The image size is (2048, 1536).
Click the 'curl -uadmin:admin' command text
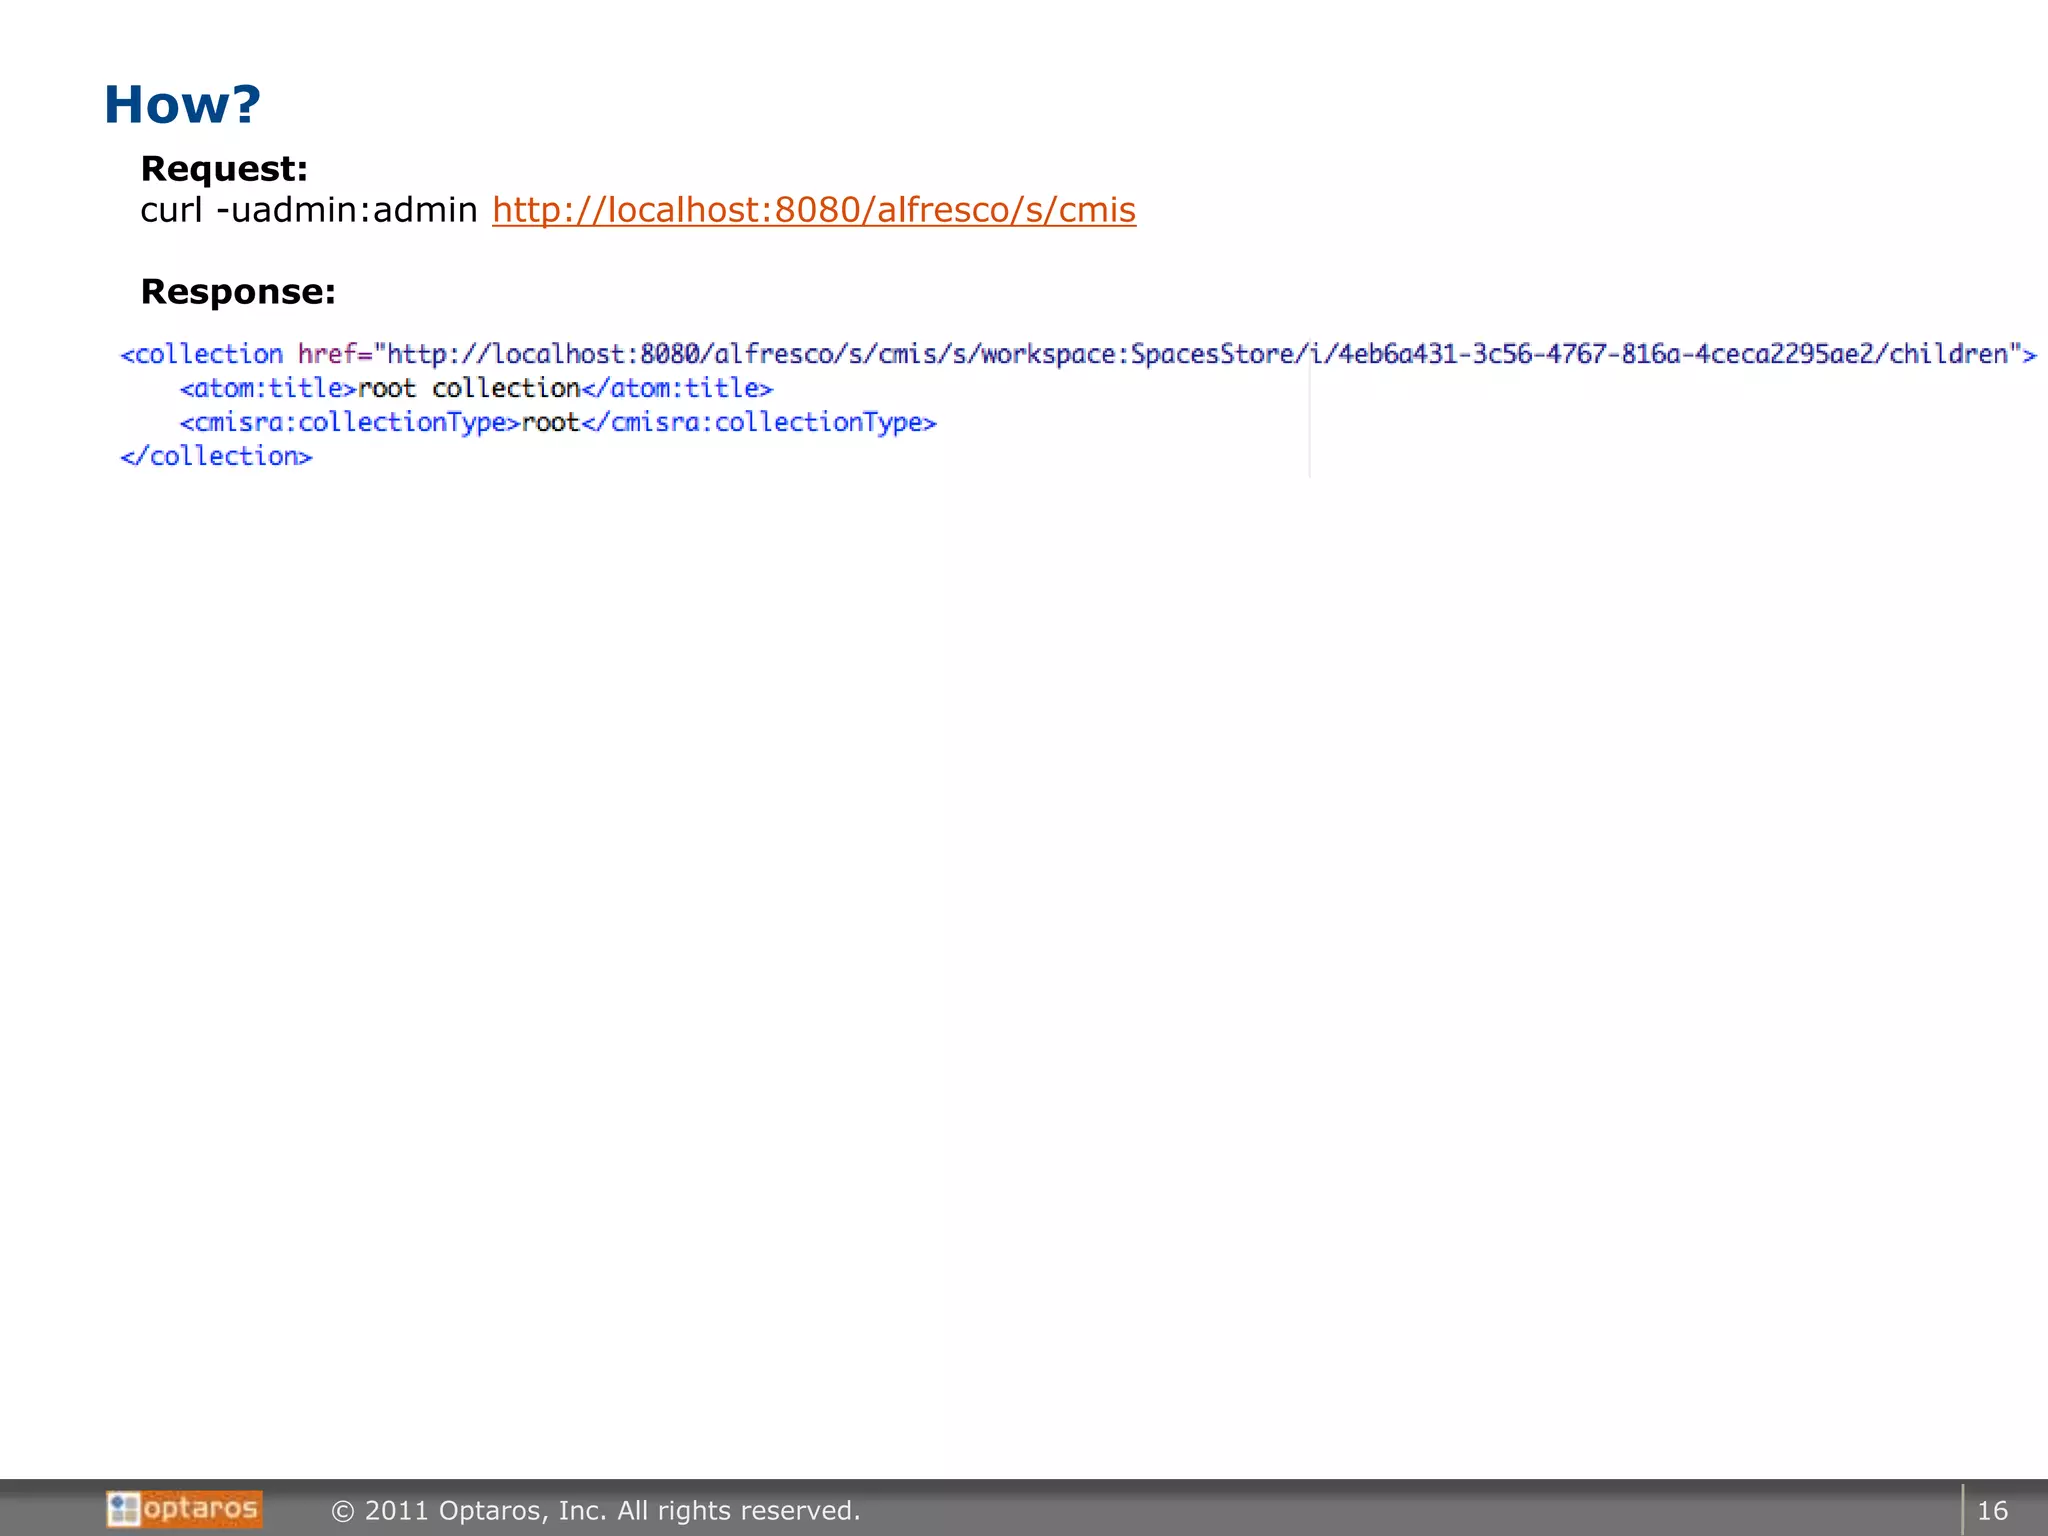[309, 210]
